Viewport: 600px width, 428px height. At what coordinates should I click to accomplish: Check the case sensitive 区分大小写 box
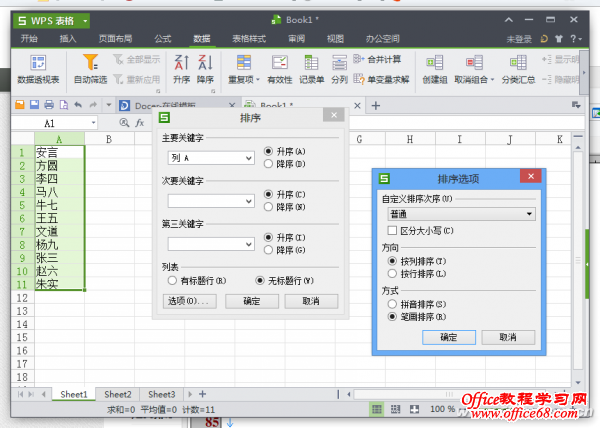point(392,231)
